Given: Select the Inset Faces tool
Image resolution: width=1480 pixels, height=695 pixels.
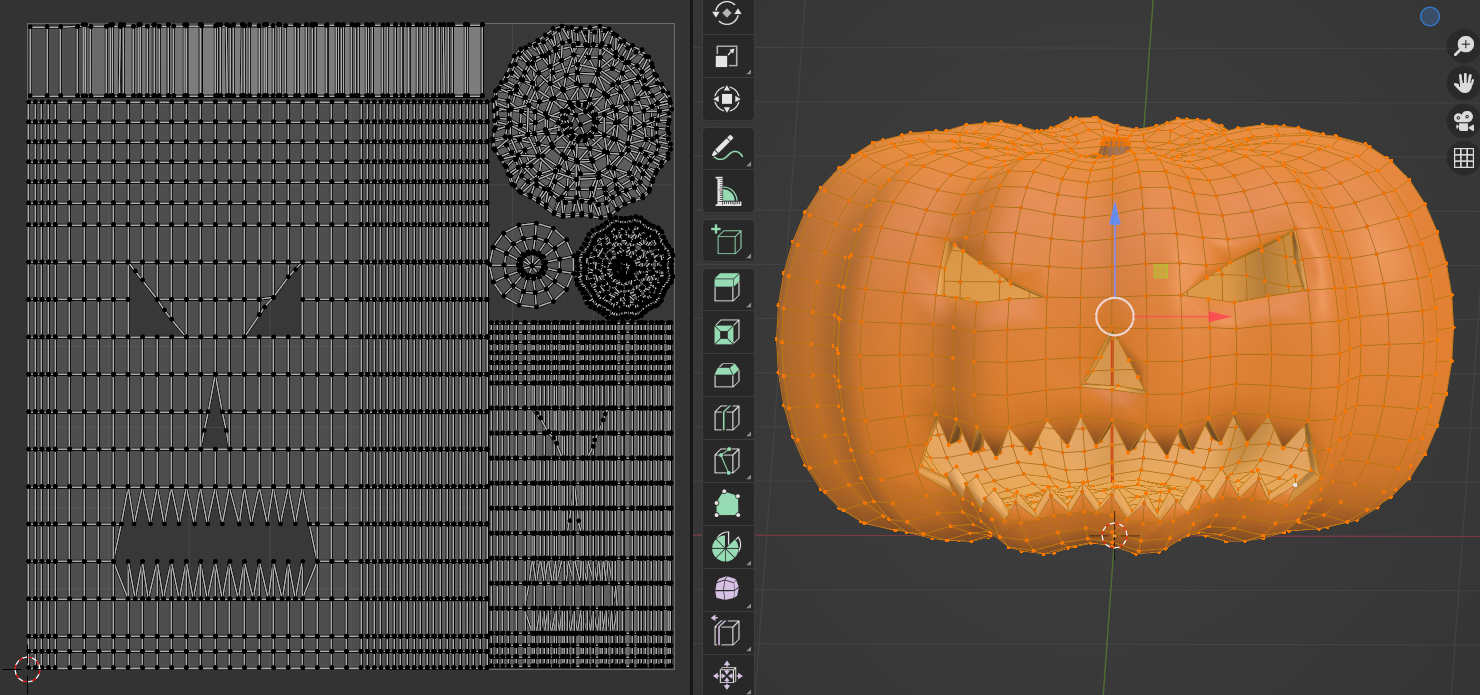Looking at the screenshot, I should pyautogui.click(x=727, y=332).
